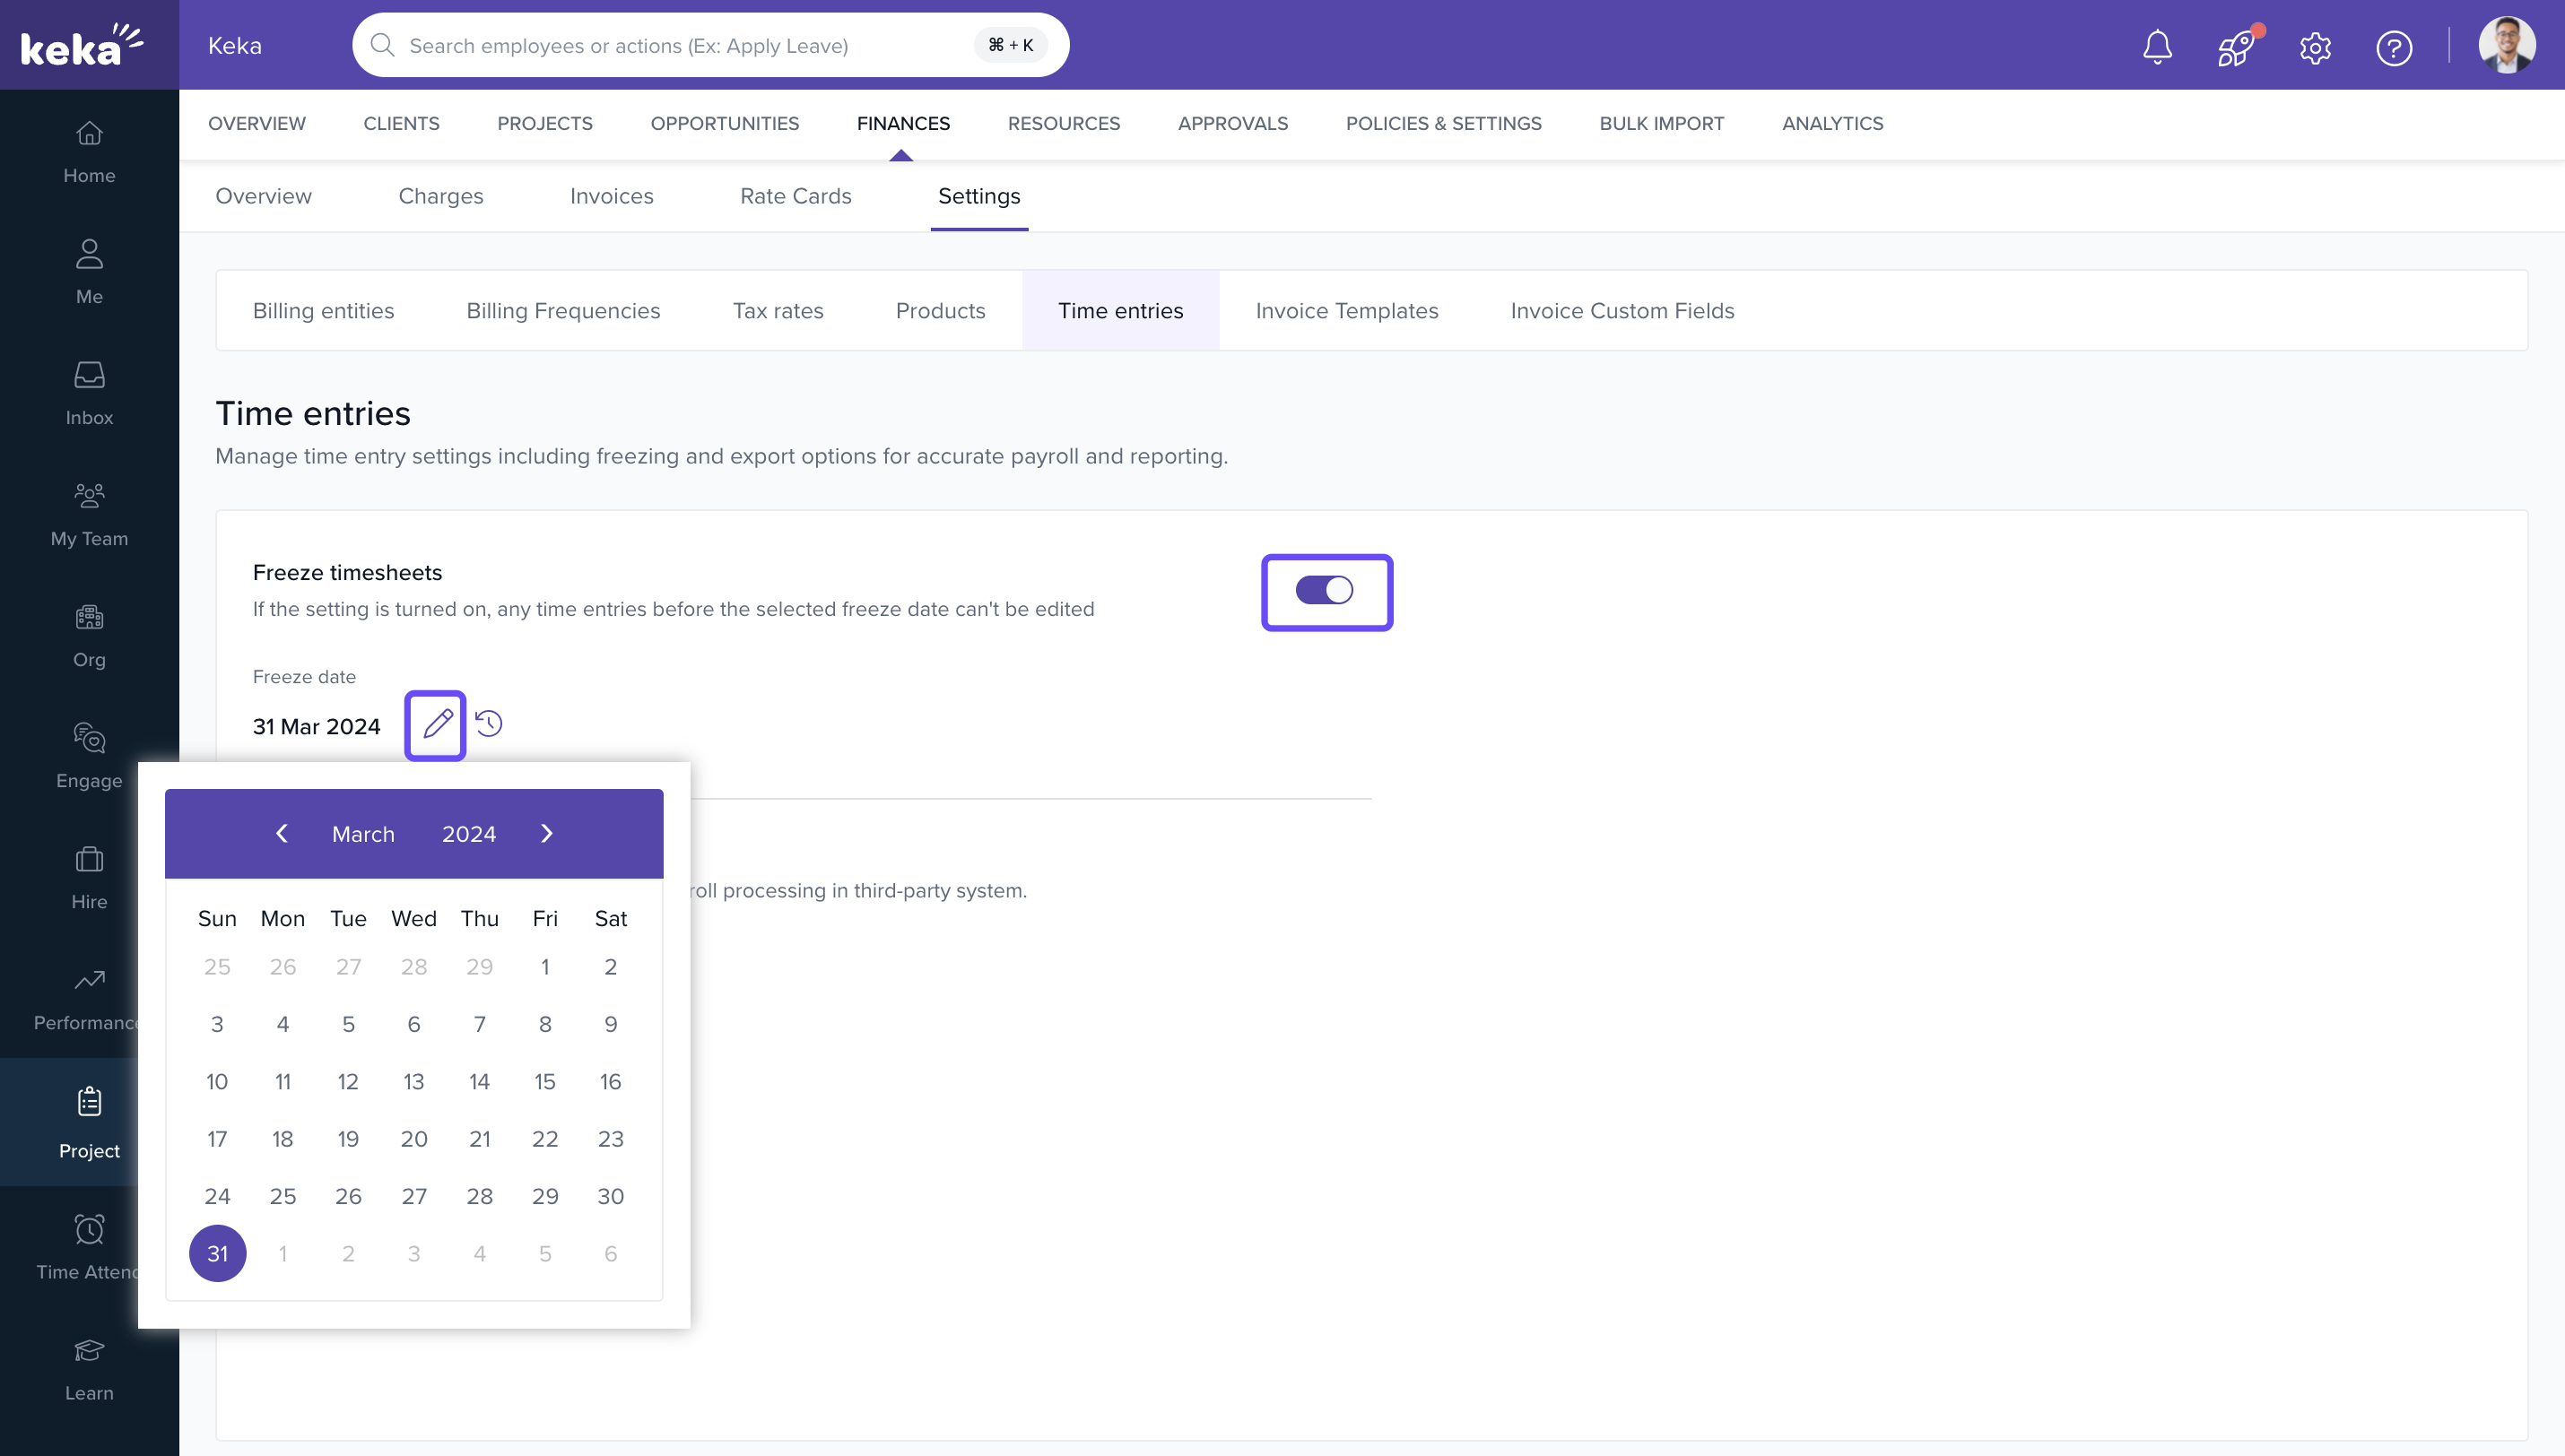This screenshot has width=2565, height=1456.
Task: Click the freeze date edit pencil icon
Action: coord(436,725)
